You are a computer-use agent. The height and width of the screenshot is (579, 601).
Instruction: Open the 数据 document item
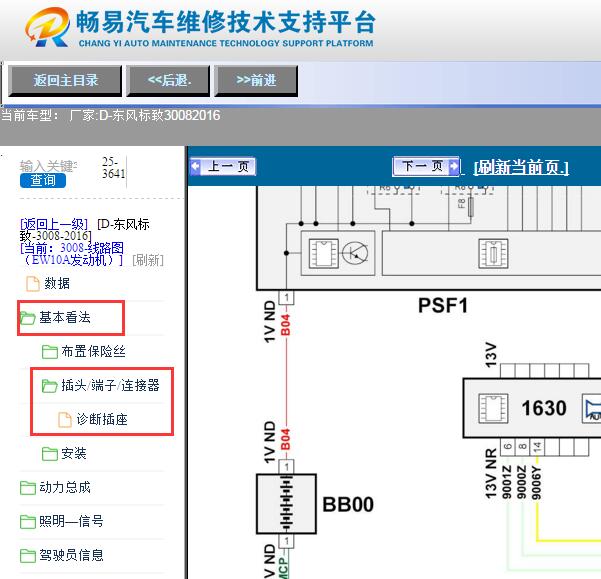tap(57, 283)
